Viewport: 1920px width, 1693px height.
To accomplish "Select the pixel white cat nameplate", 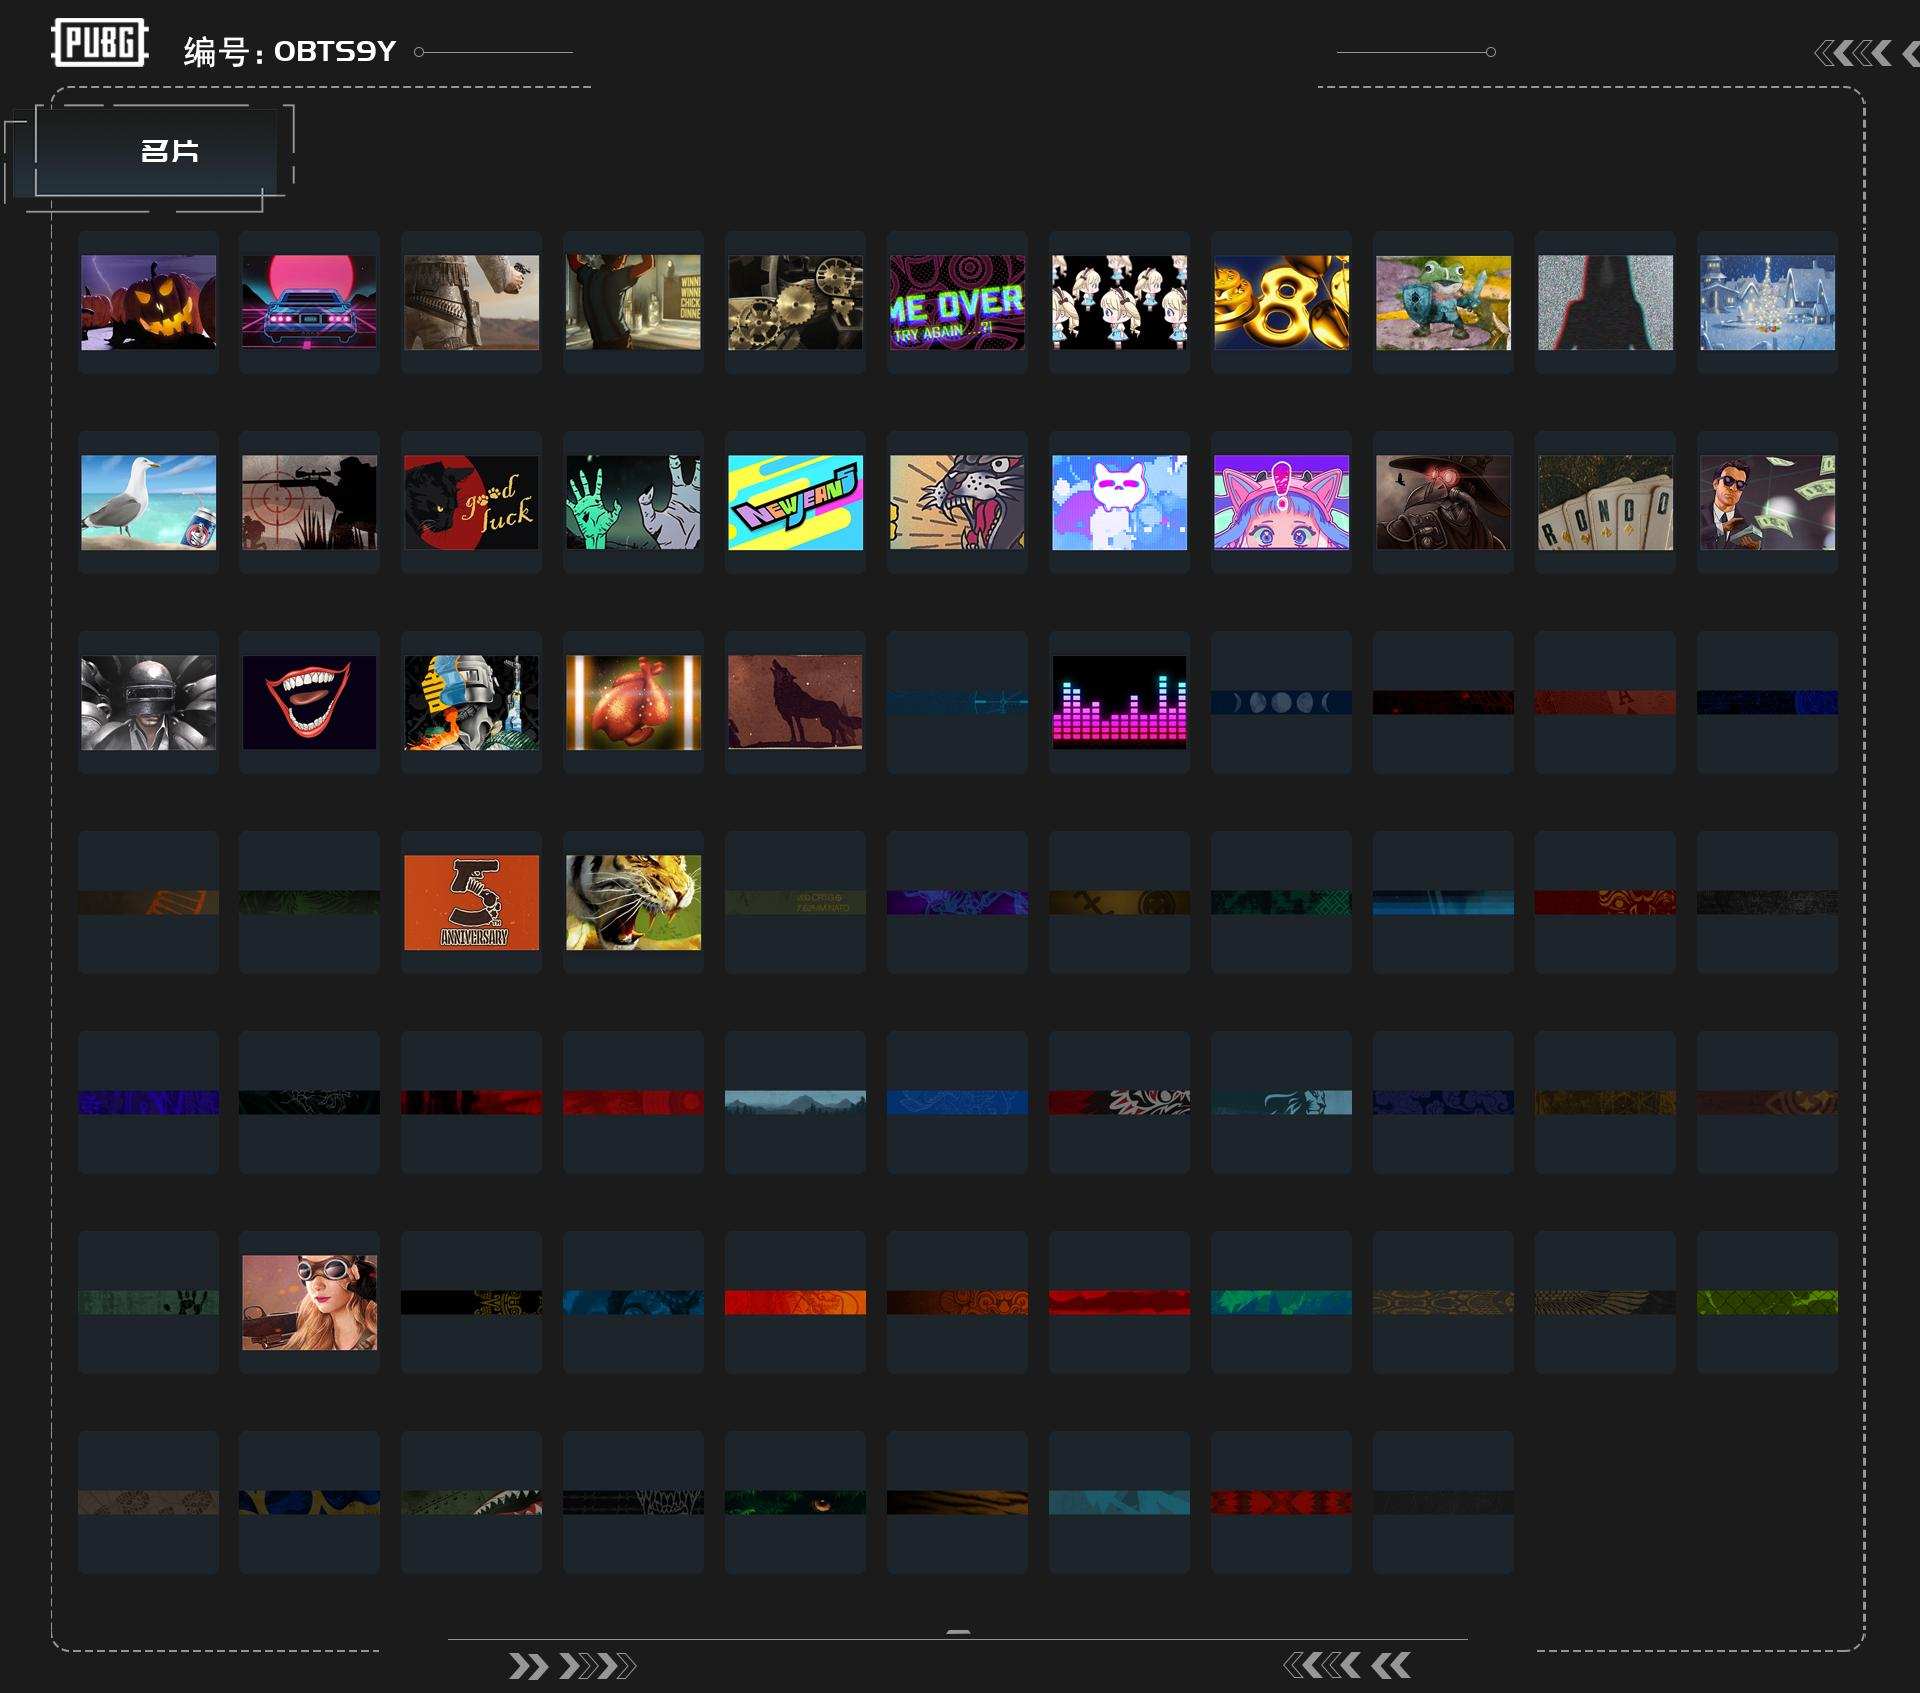I will point(1119,502).
